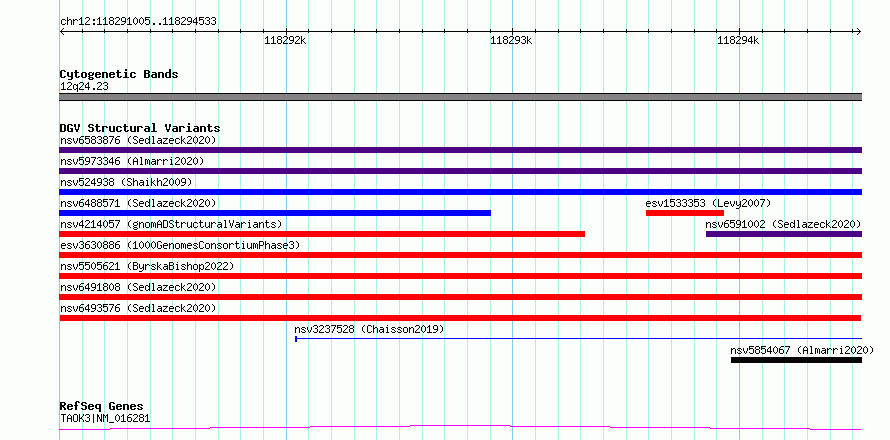Click the left arrowhead of the ruler
The height and width of the screenshot is (440, 890).
click(x=62, y=32)
